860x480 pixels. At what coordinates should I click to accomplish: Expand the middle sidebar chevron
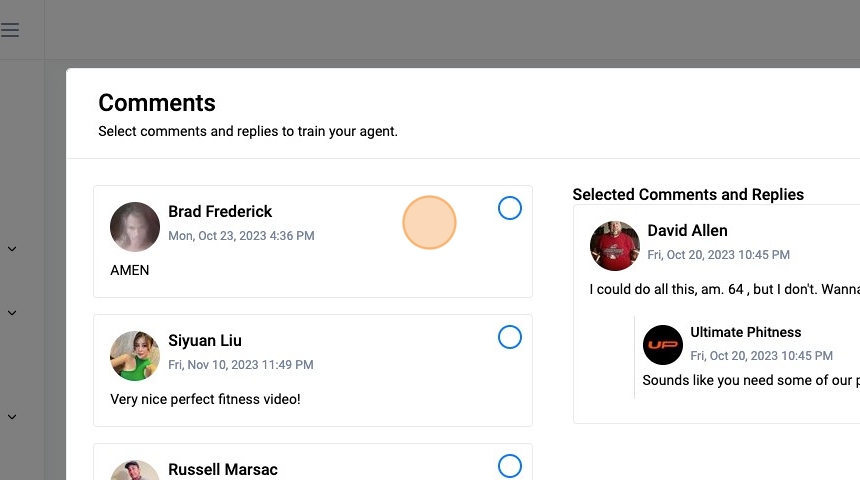pyautogui.click(x=12, y=313)
